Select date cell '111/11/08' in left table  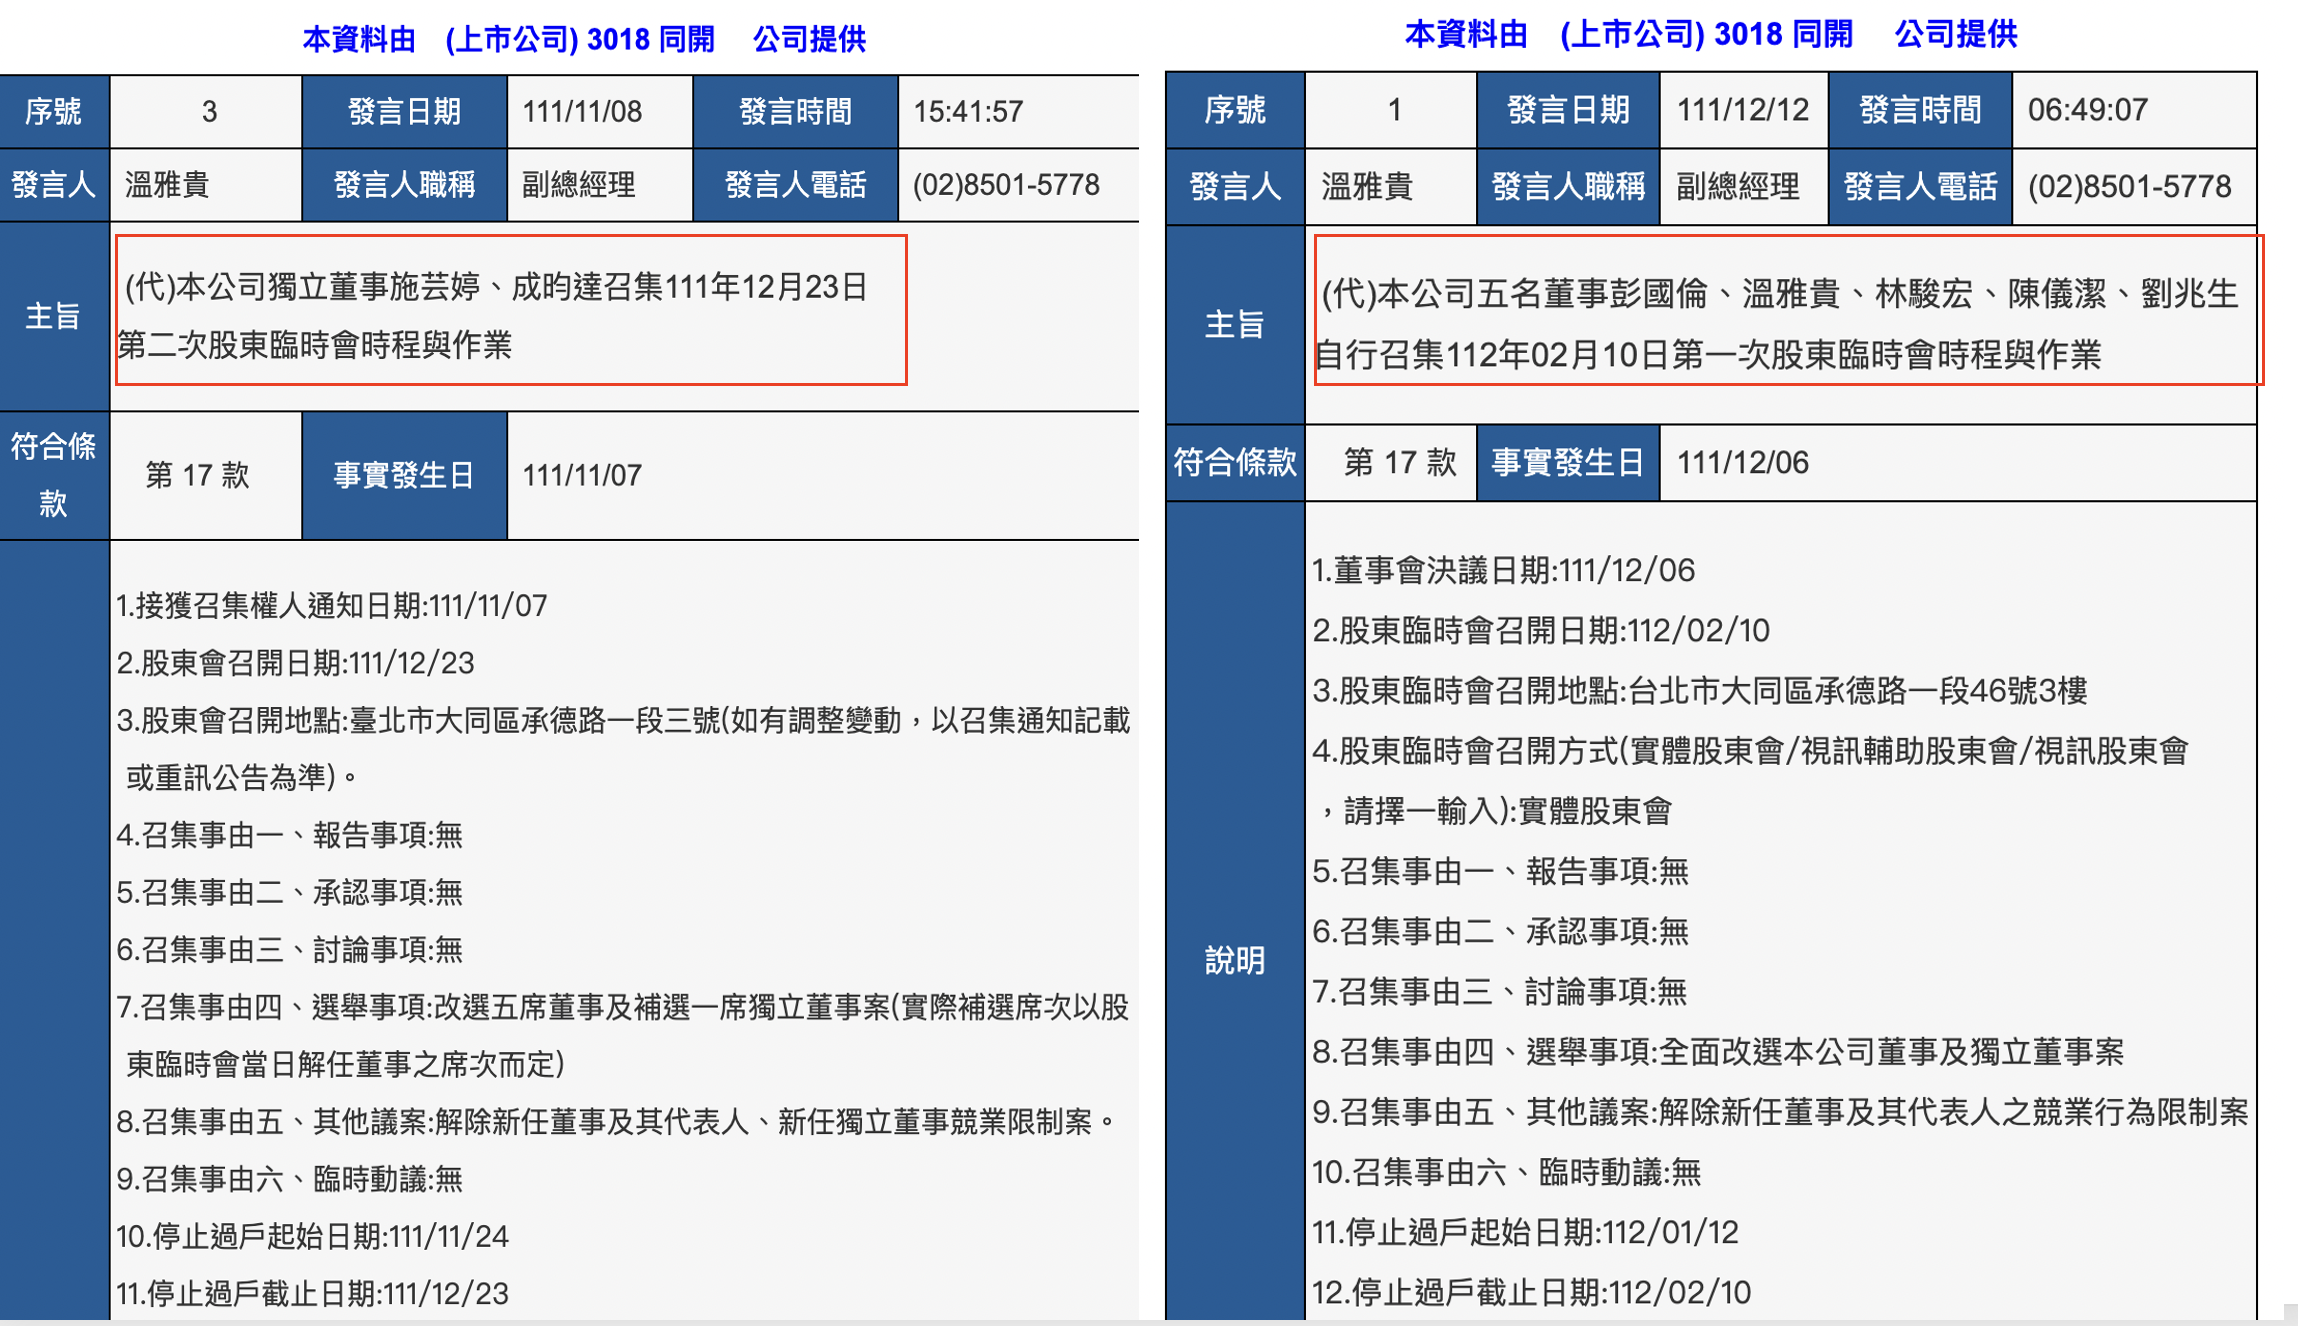(582, 111)
